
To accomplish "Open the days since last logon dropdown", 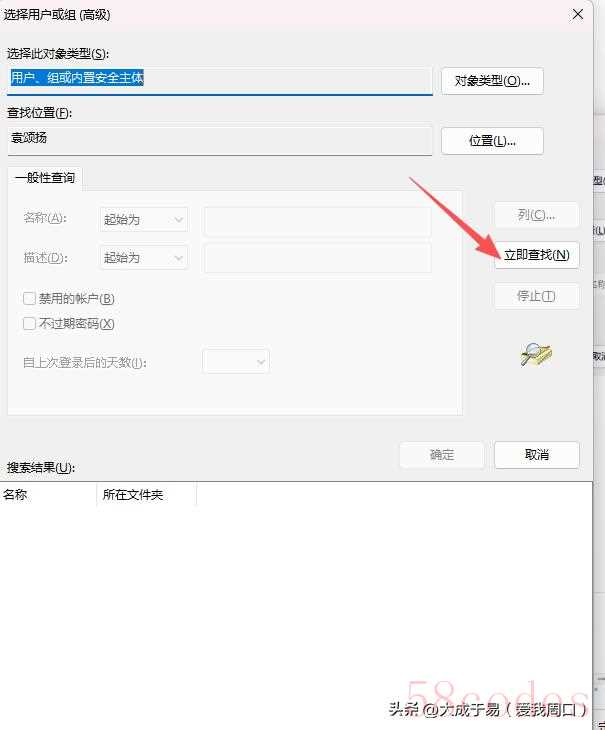I will click(x=236, y=362).
